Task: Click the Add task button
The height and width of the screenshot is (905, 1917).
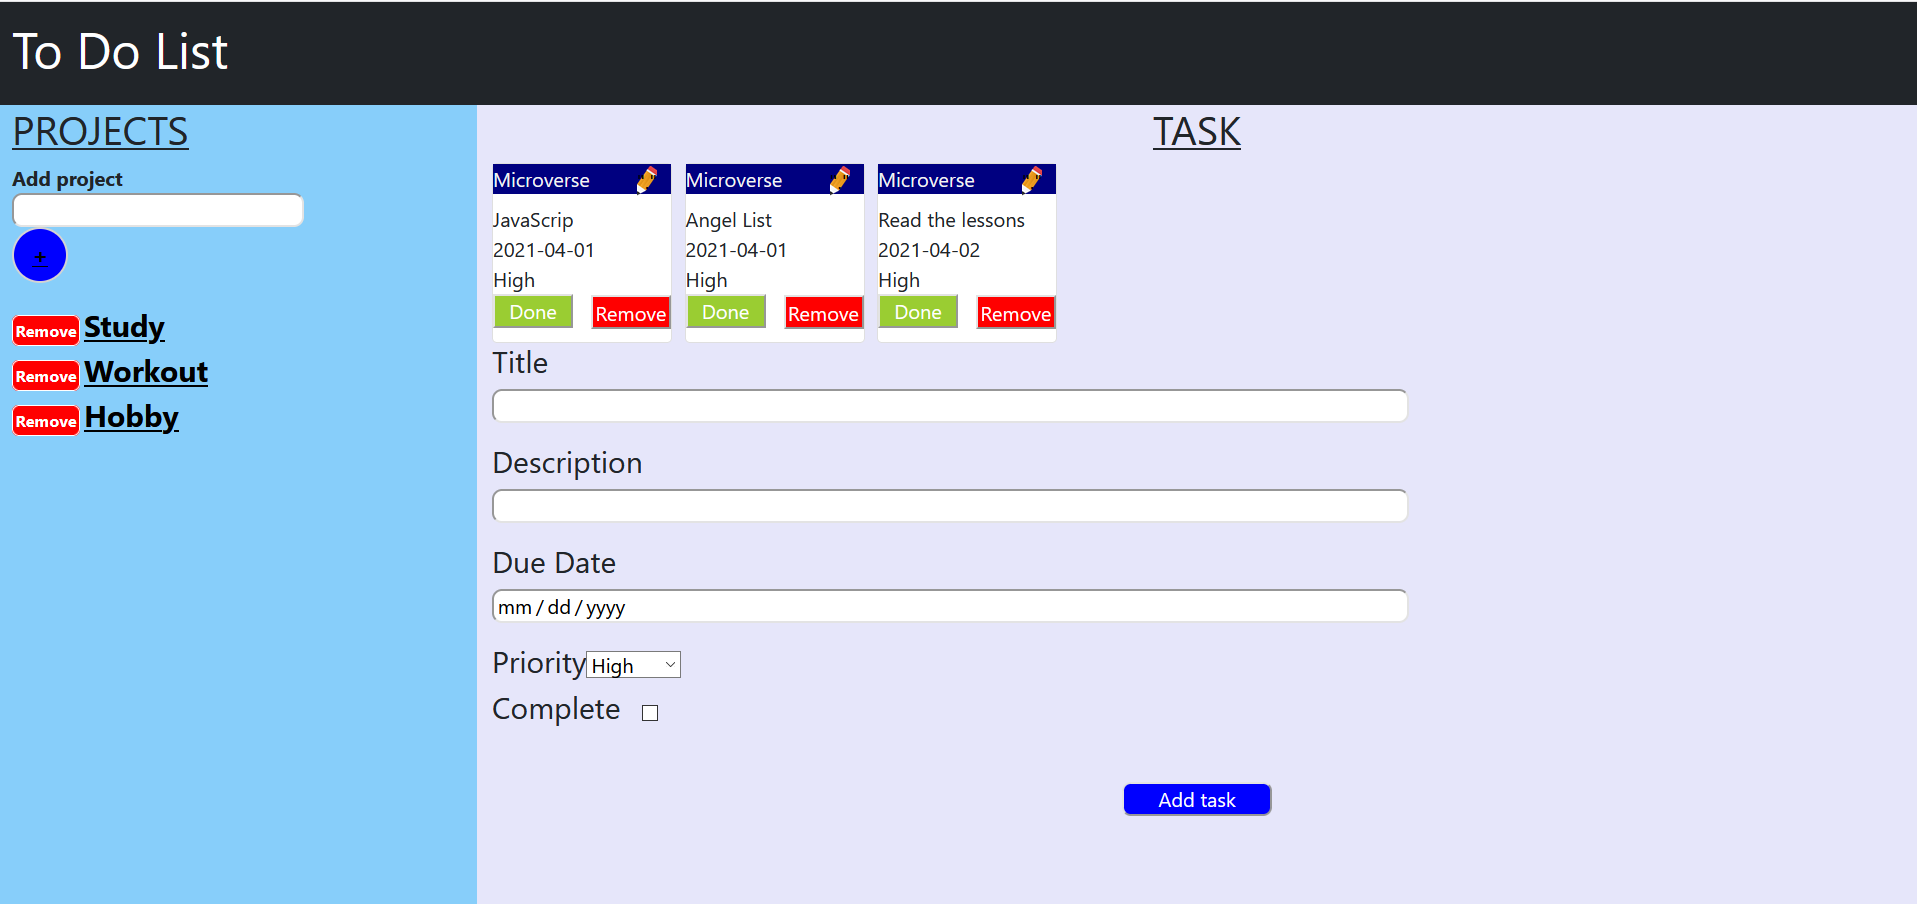Action: [x=1197, y=800]
